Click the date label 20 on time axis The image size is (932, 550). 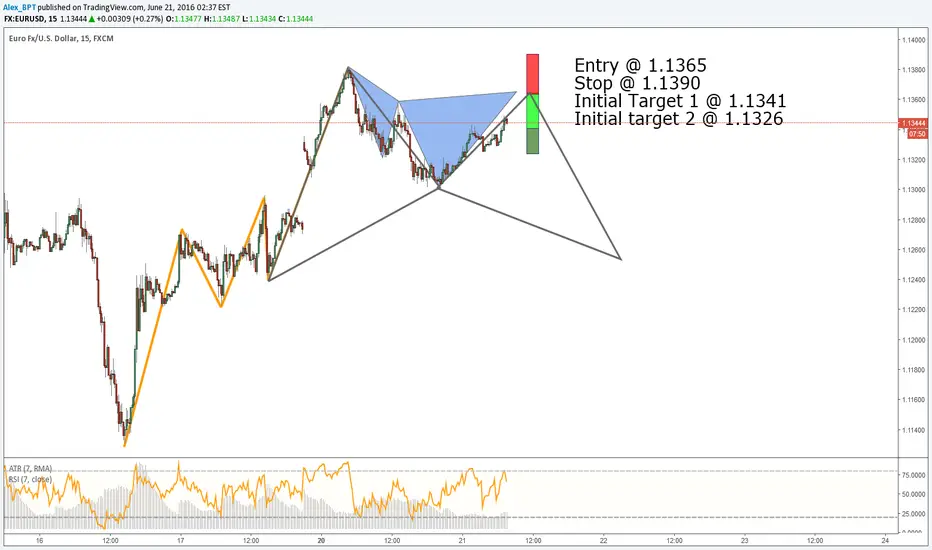(321, 540)
